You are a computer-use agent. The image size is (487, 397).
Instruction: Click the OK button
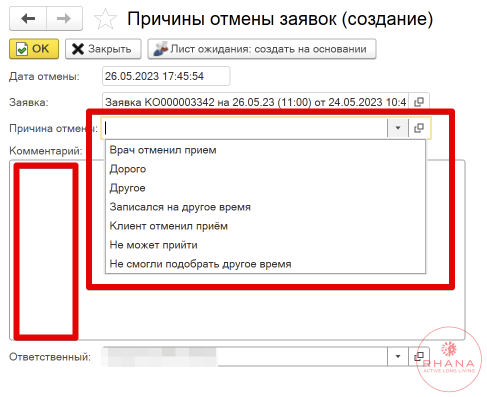34,49
